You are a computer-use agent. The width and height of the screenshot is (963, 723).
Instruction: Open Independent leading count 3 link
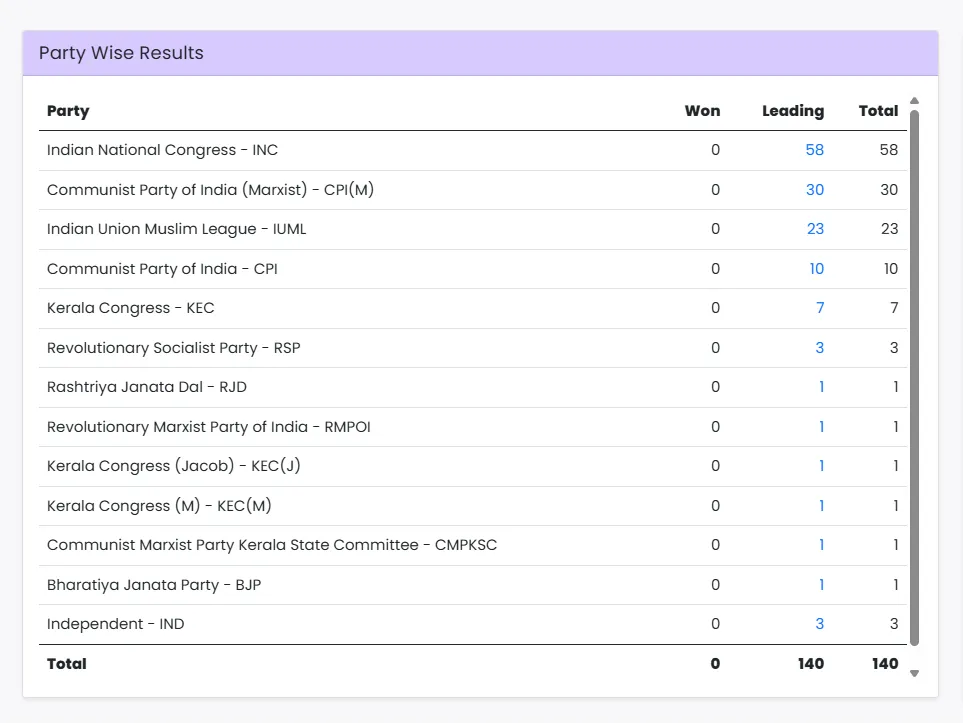[819, 624]
